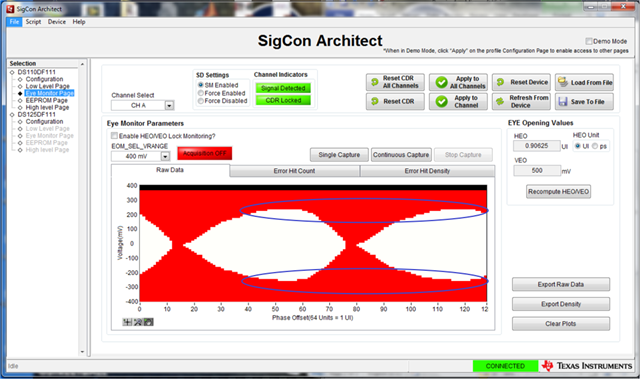Start a Single Capture
Viewport: 640px width, 379px height.
339,155
